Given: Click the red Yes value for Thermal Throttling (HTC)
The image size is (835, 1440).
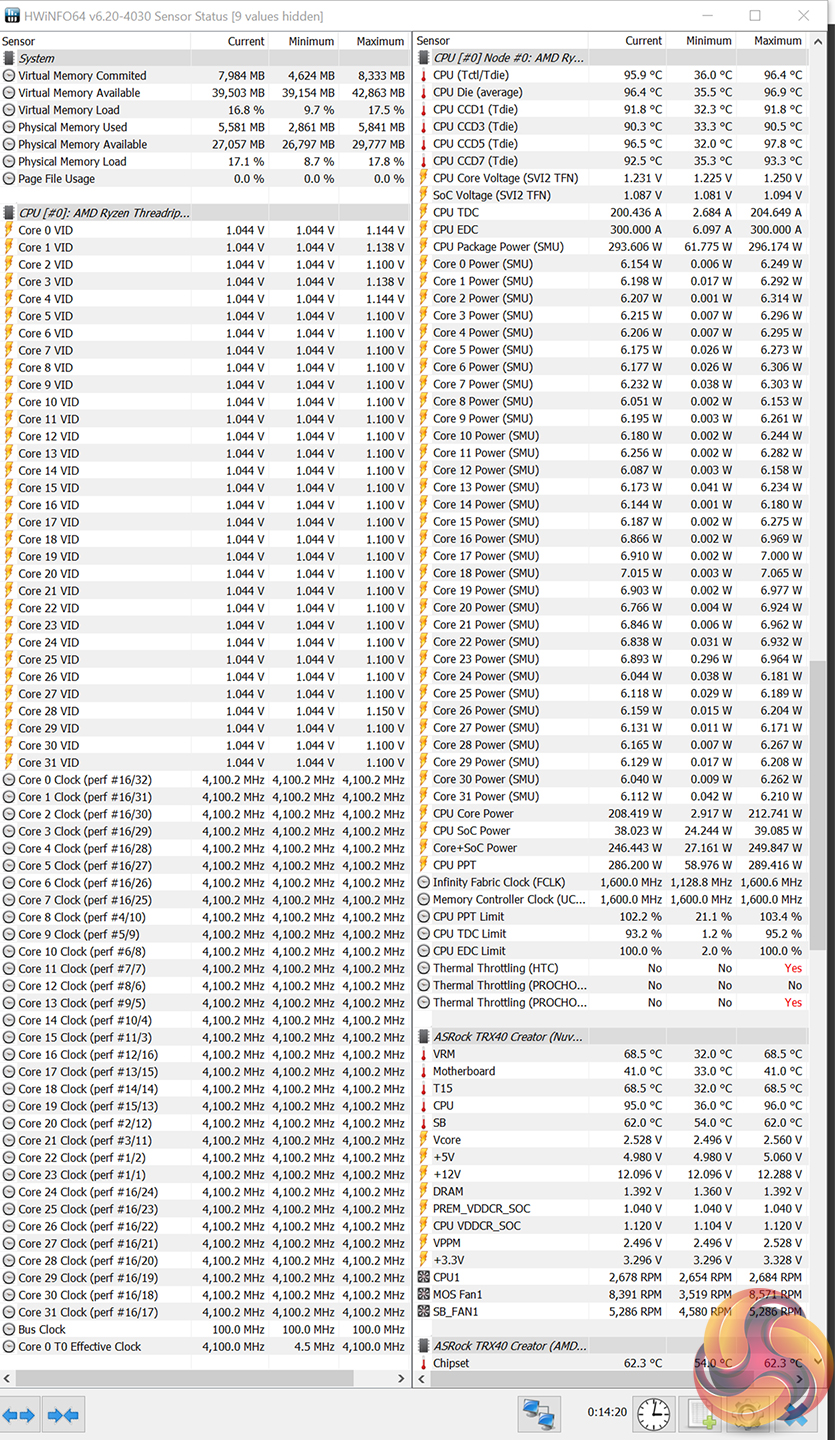Looking at the screenshot, I should tap(793, 968).
